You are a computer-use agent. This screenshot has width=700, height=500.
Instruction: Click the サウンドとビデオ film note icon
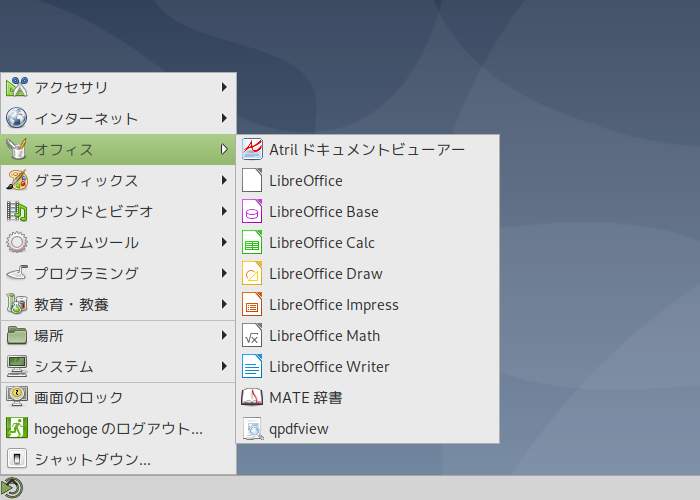[17, 211]
